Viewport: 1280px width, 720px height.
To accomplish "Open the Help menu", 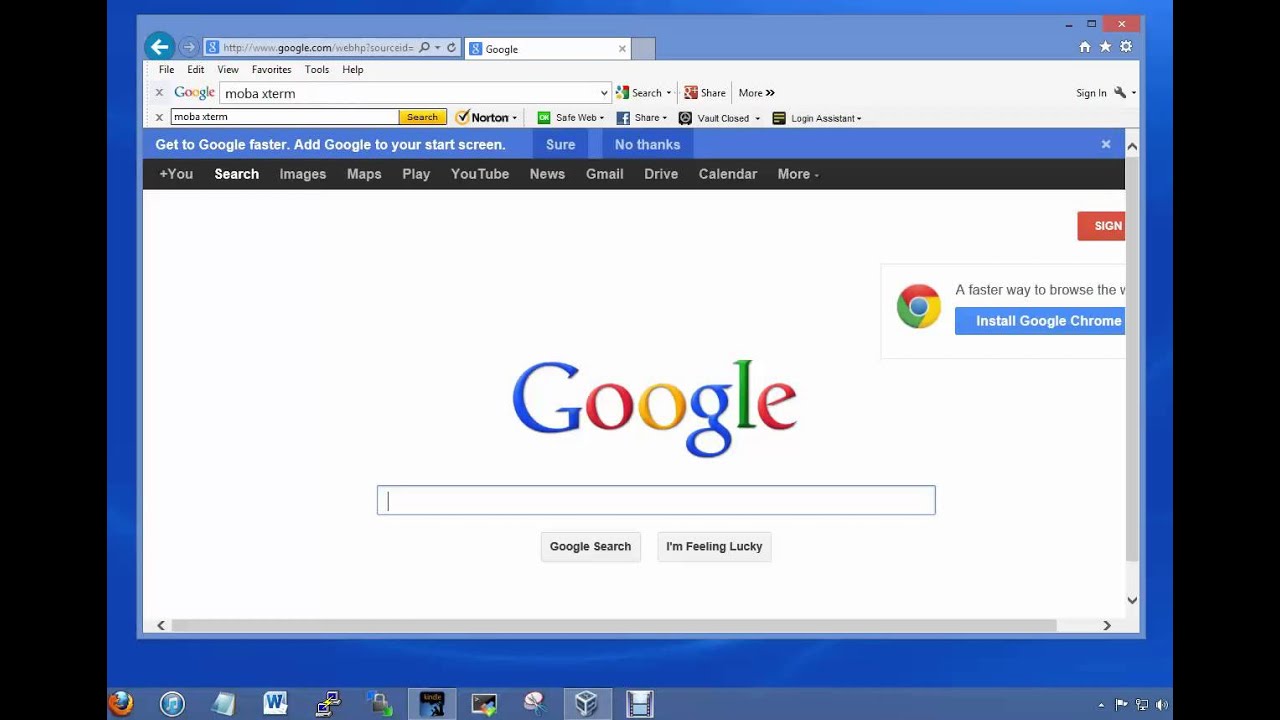I will pos(353,70).
